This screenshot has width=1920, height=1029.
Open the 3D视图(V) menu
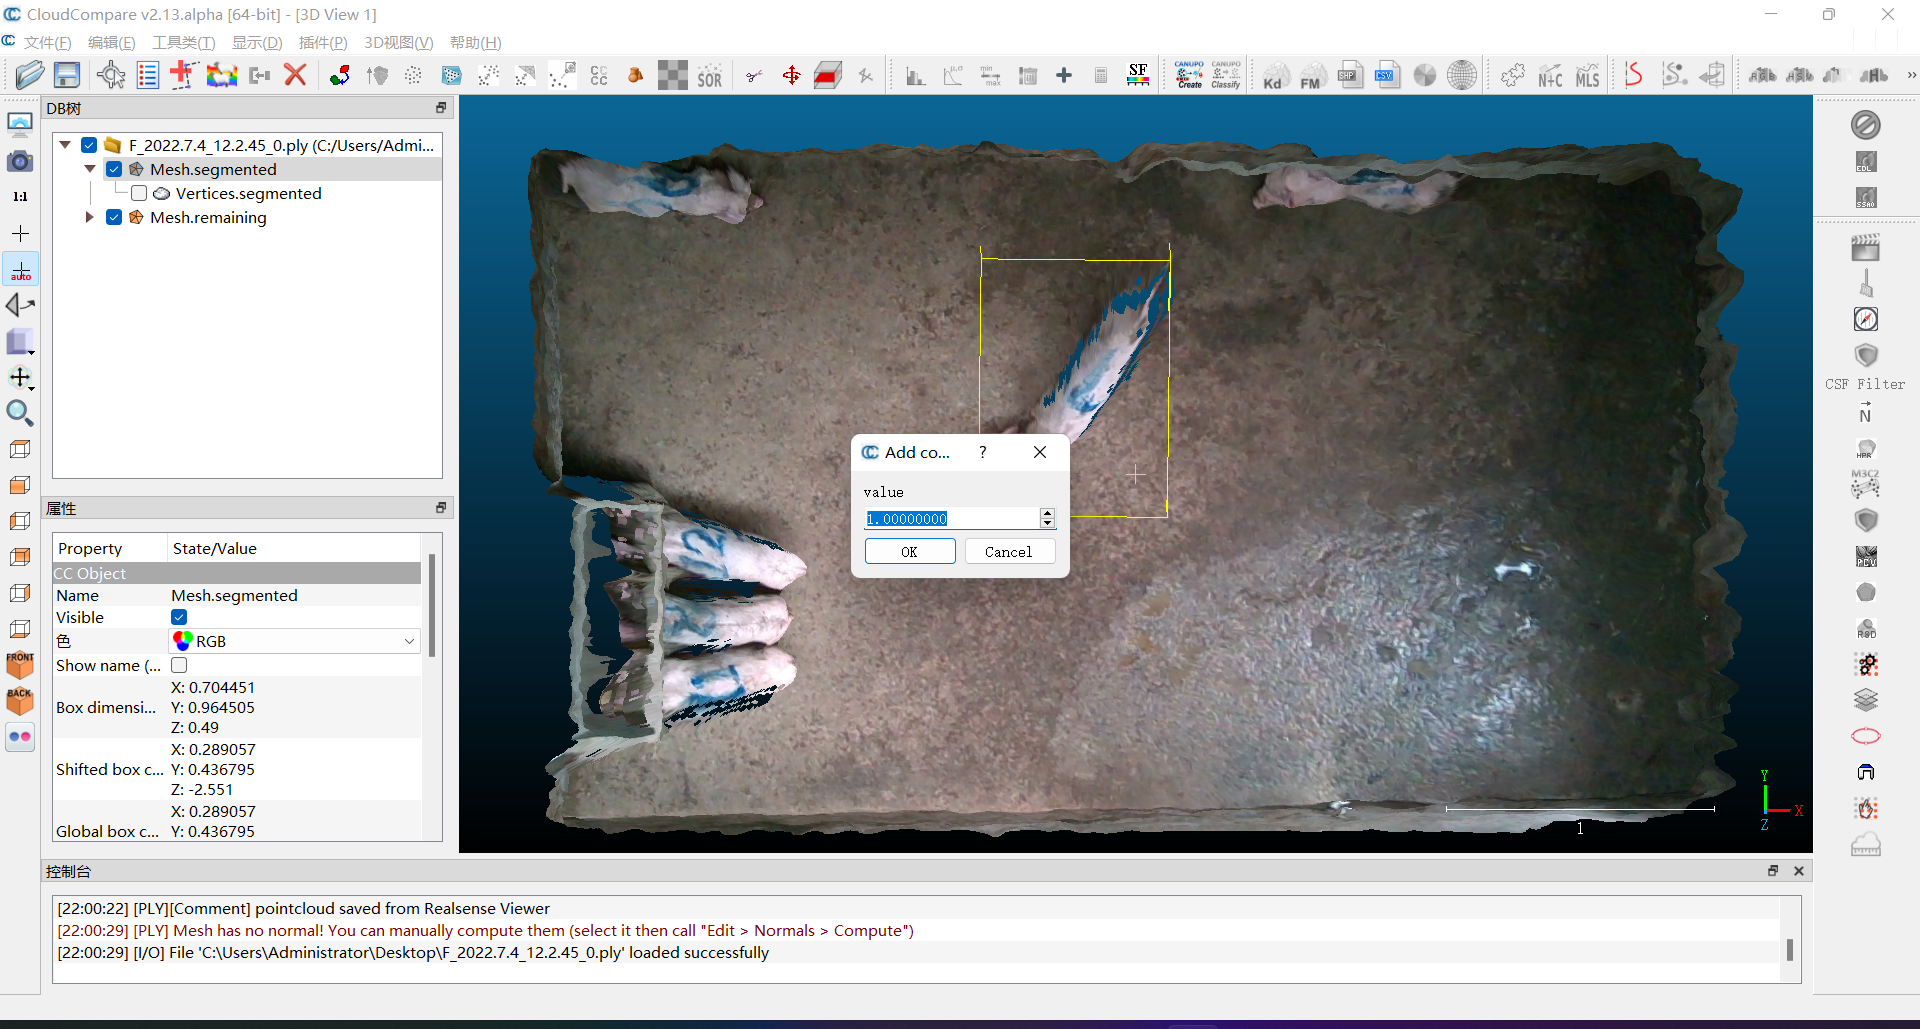398,43
